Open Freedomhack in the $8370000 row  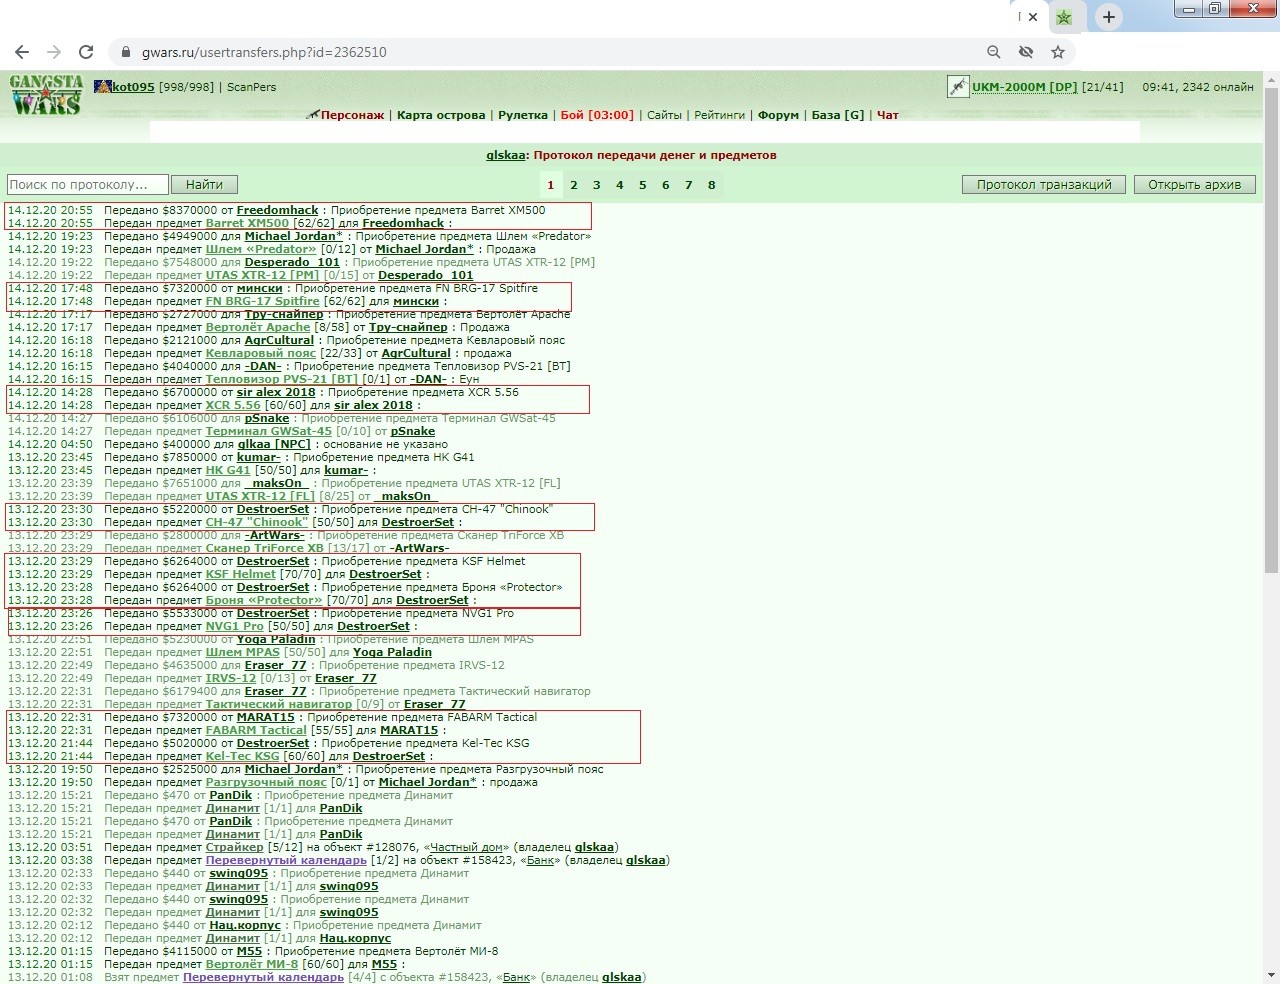coord(277,210)
